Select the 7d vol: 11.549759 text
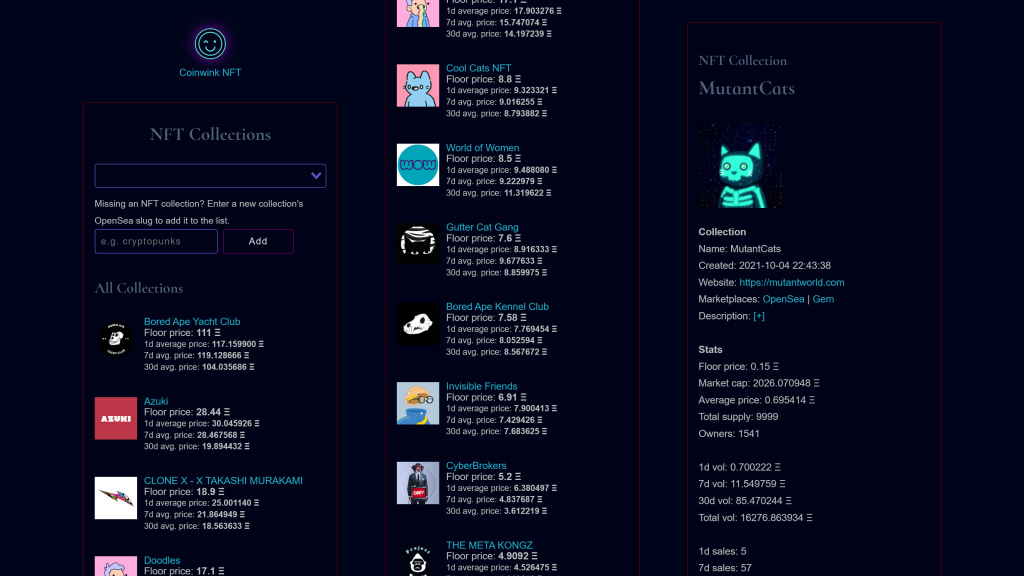 coord(741,484)
